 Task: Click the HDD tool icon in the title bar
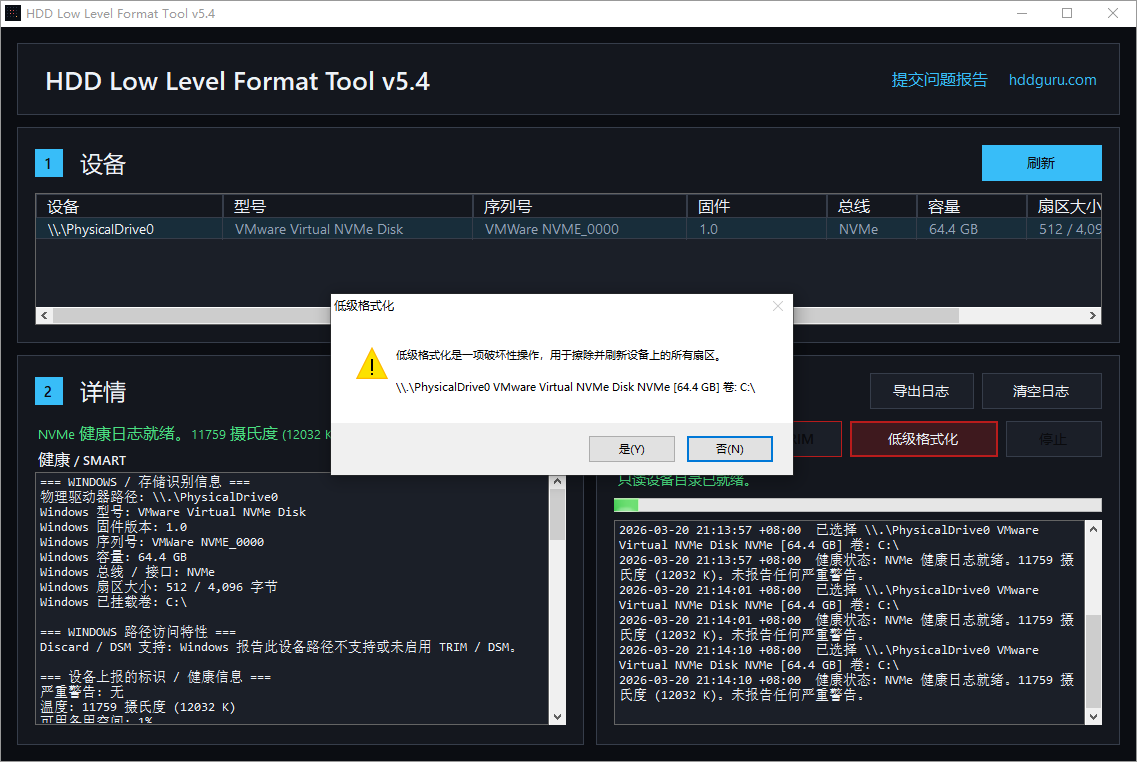(x=13, y=13)
